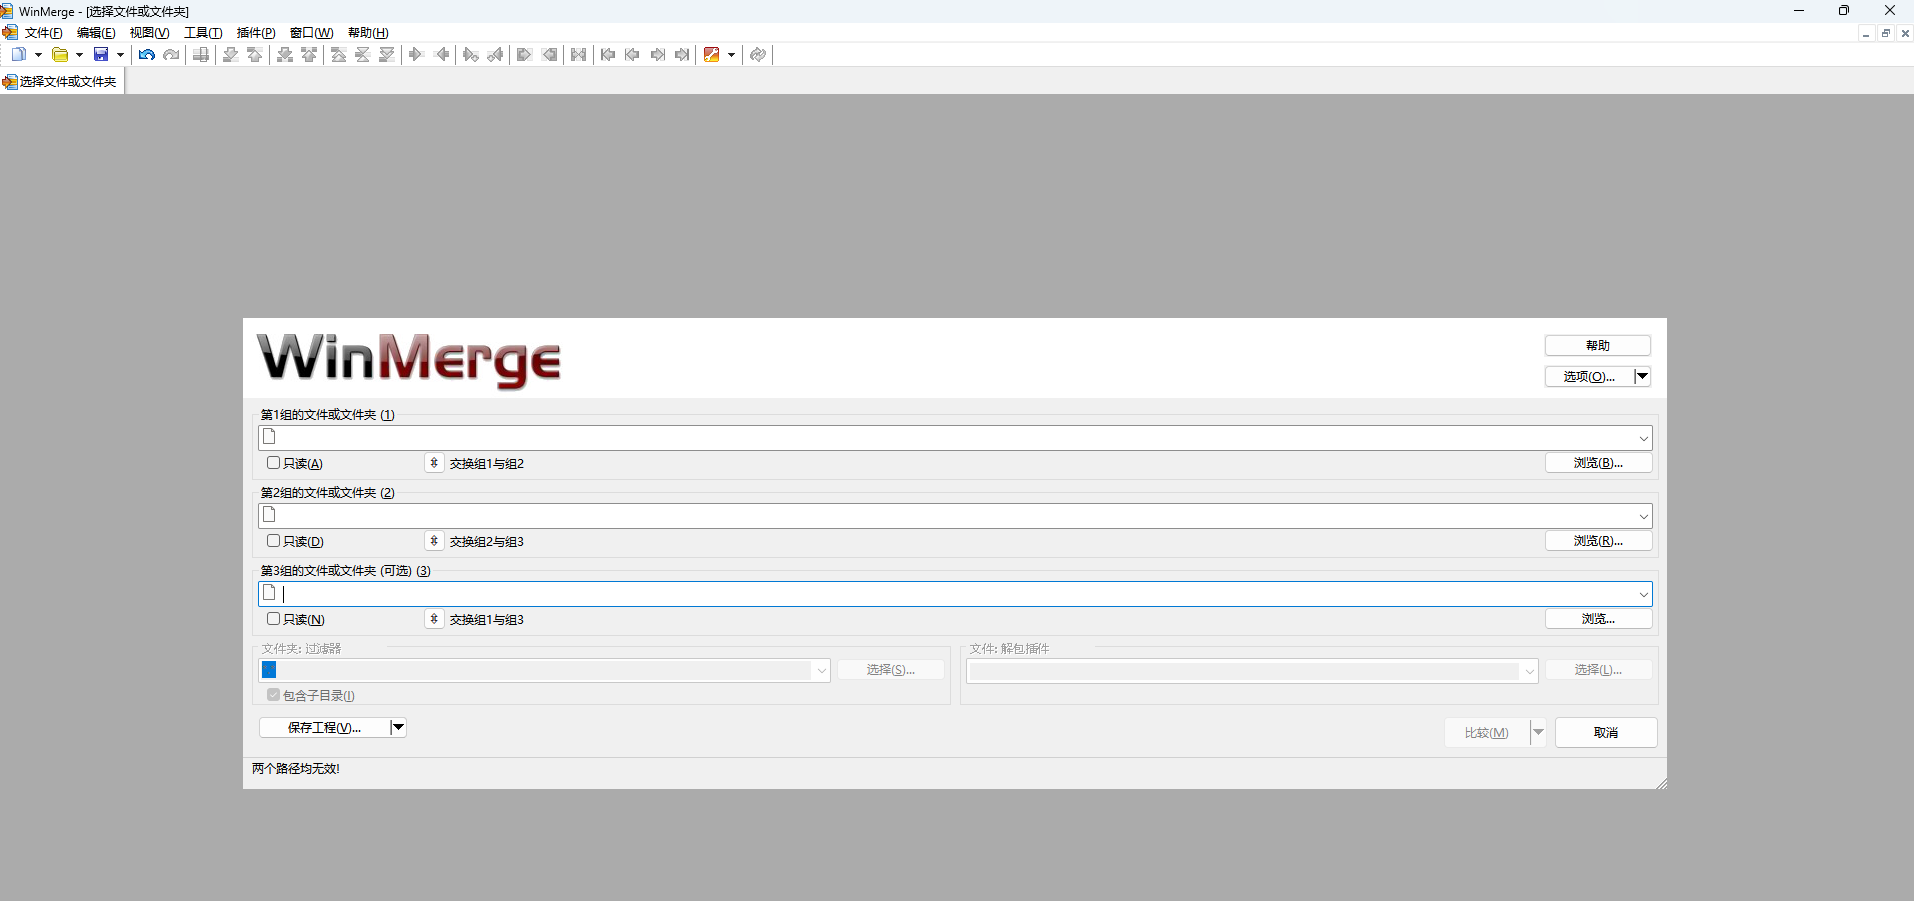Click the swap icon for 交换组2与组3
This screenshot has width=1914, height=901.
click(434, 541)
